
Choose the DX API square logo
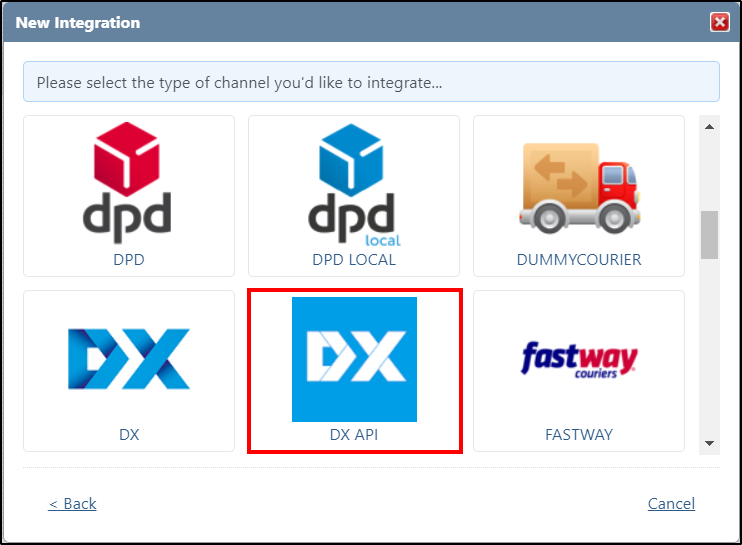click(354, 359)
